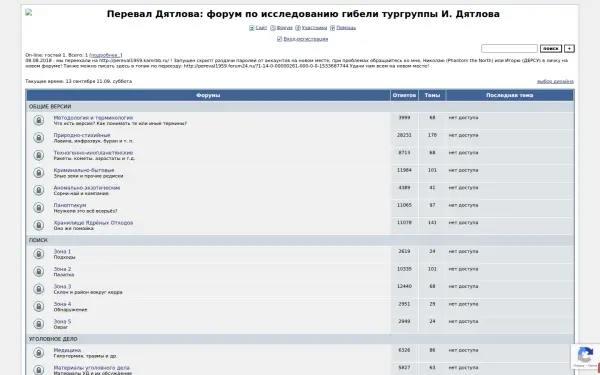Click the Форумы column header
This screenshot has height=375, width=600.
pos(208,95)
